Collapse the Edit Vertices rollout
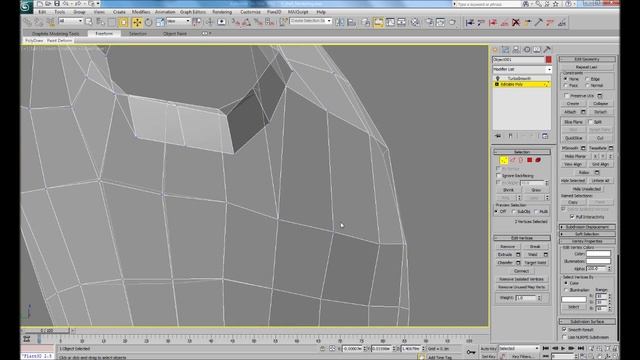Viewport: 640px width, 360px height. [x=522, y=238]
